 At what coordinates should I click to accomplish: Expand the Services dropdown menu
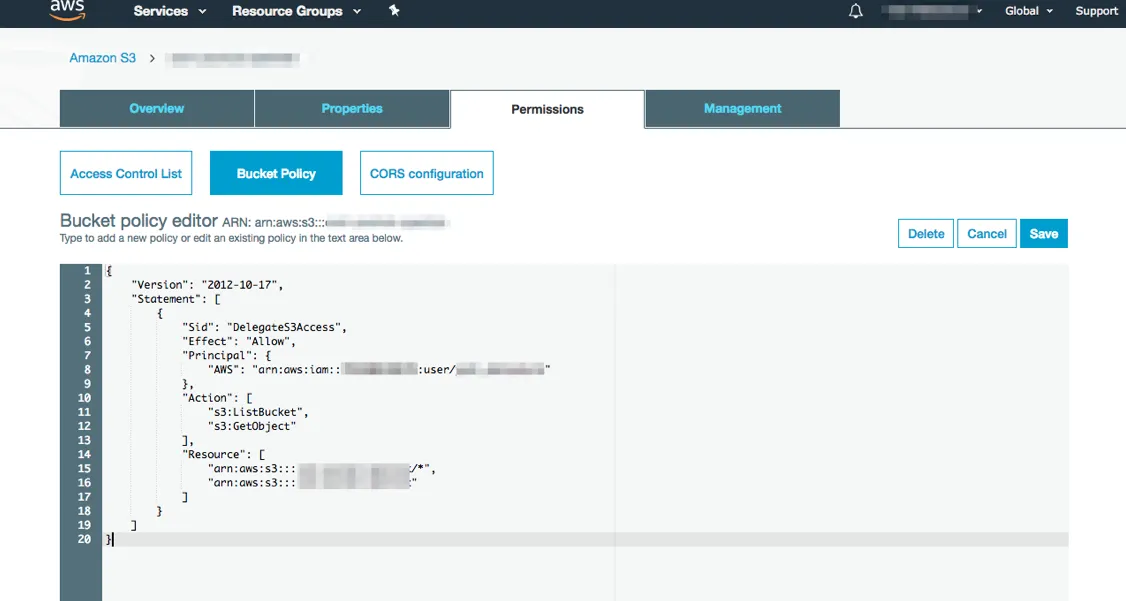pos(170,11)
